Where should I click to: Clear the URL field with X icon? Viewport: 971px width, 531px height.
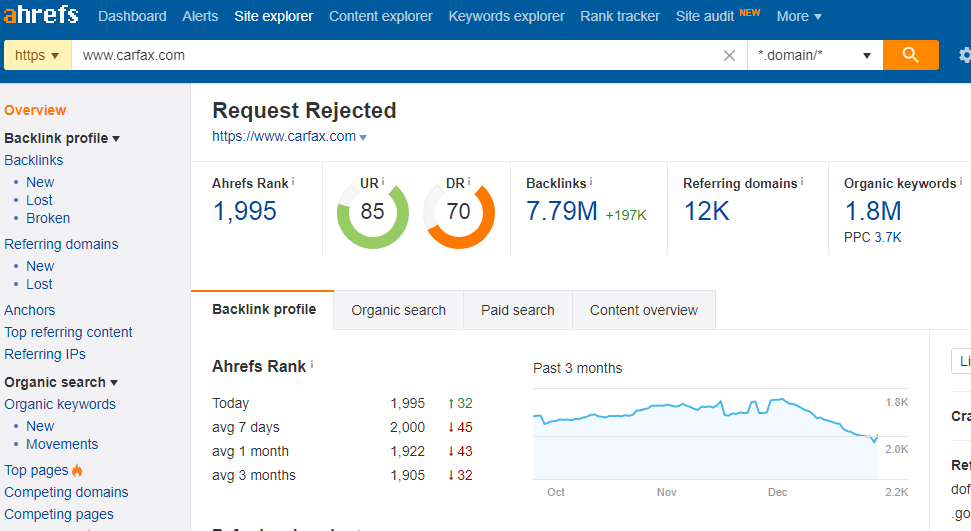pyautogui.click(x=729, y=55)
